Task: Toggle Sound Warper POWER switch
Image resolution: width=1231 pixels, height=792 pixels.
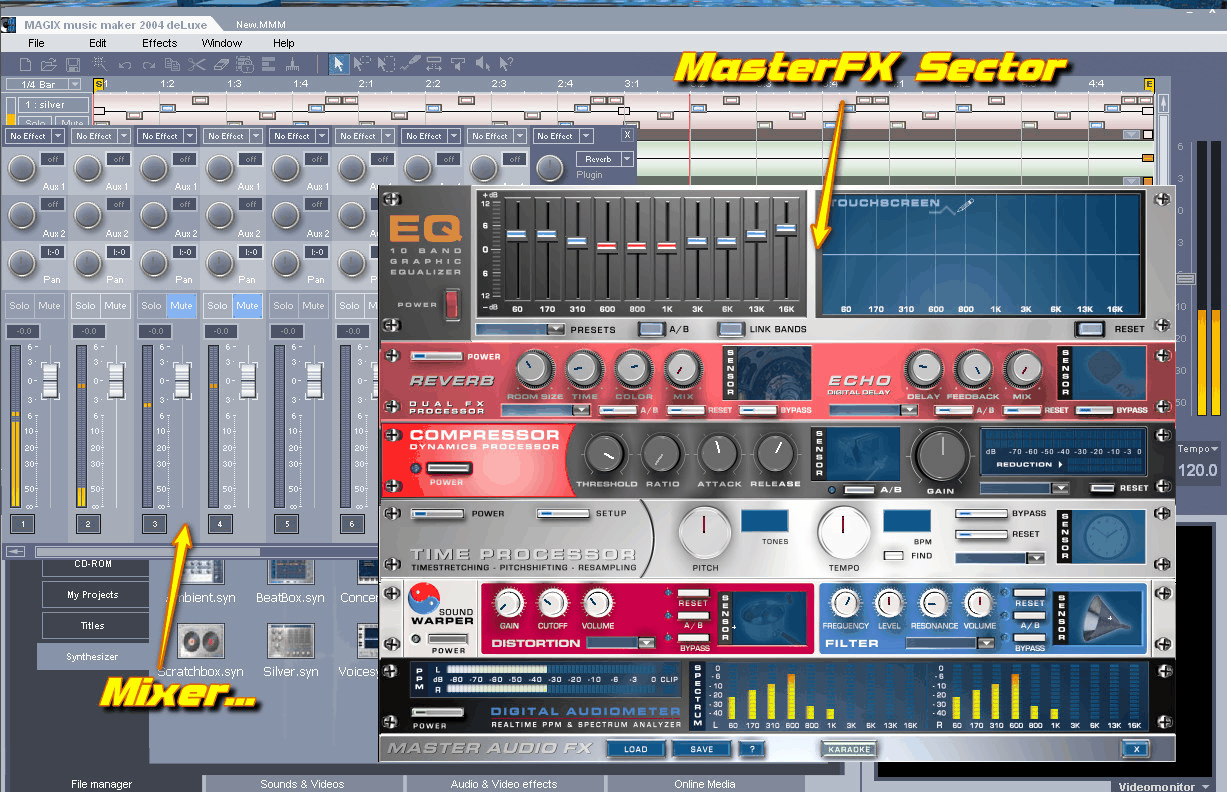Action: pos(449,638)
